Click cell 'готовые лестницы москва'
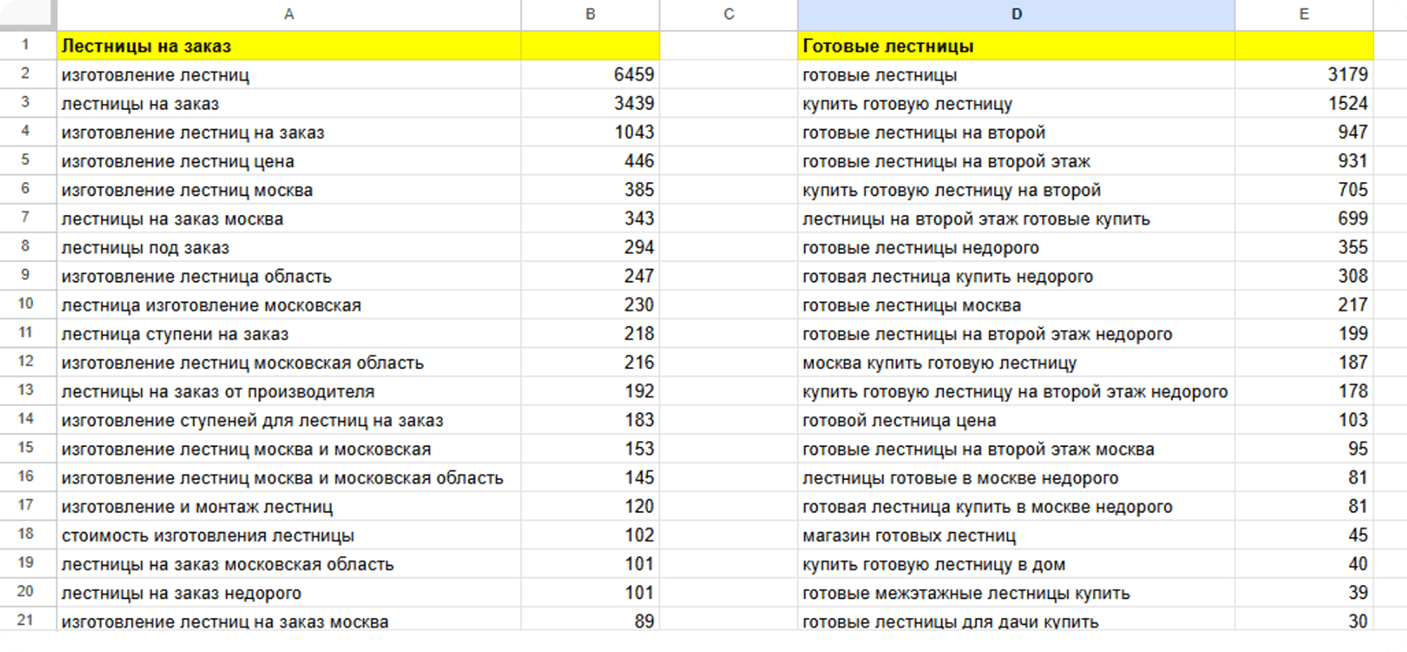Viewport: 1407px width, 652px height. (1016, 305)
